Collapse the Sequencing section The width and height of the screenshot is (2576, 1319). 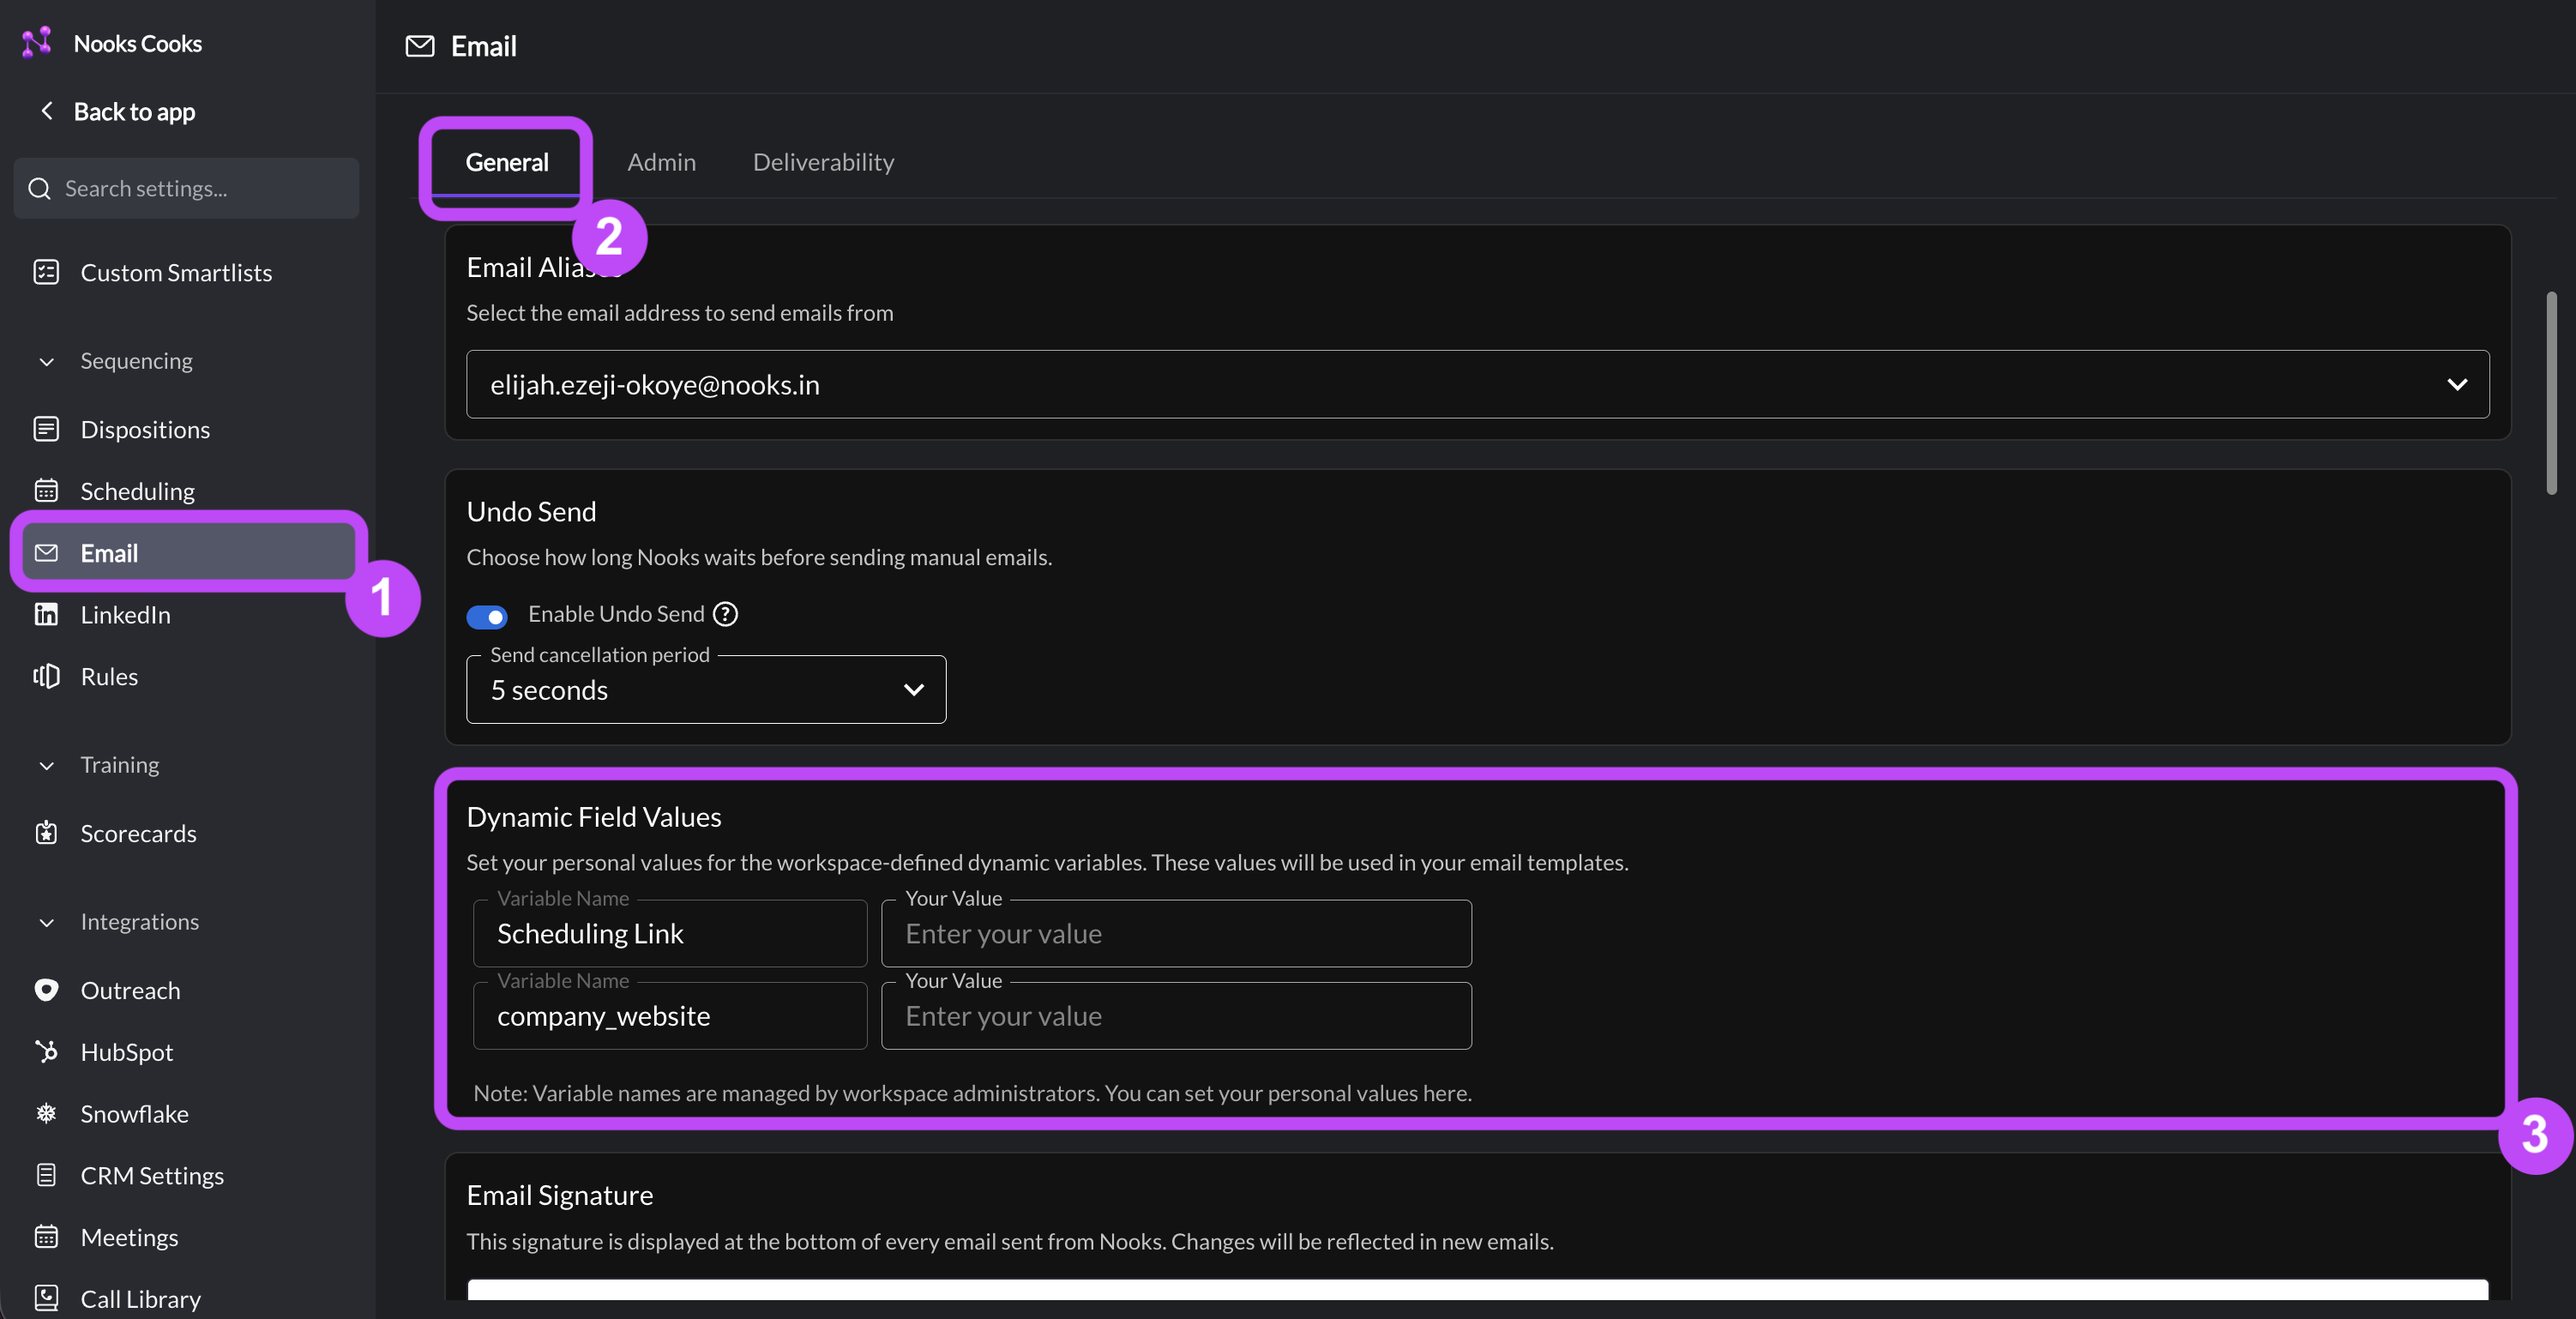46,361
